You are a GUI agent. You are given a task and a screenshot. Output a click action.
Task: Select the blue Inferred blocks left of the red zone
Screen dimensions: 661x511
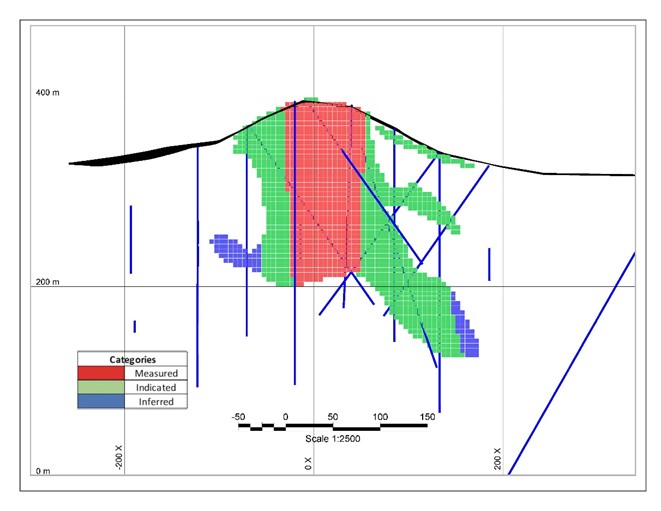pos(236,252)
